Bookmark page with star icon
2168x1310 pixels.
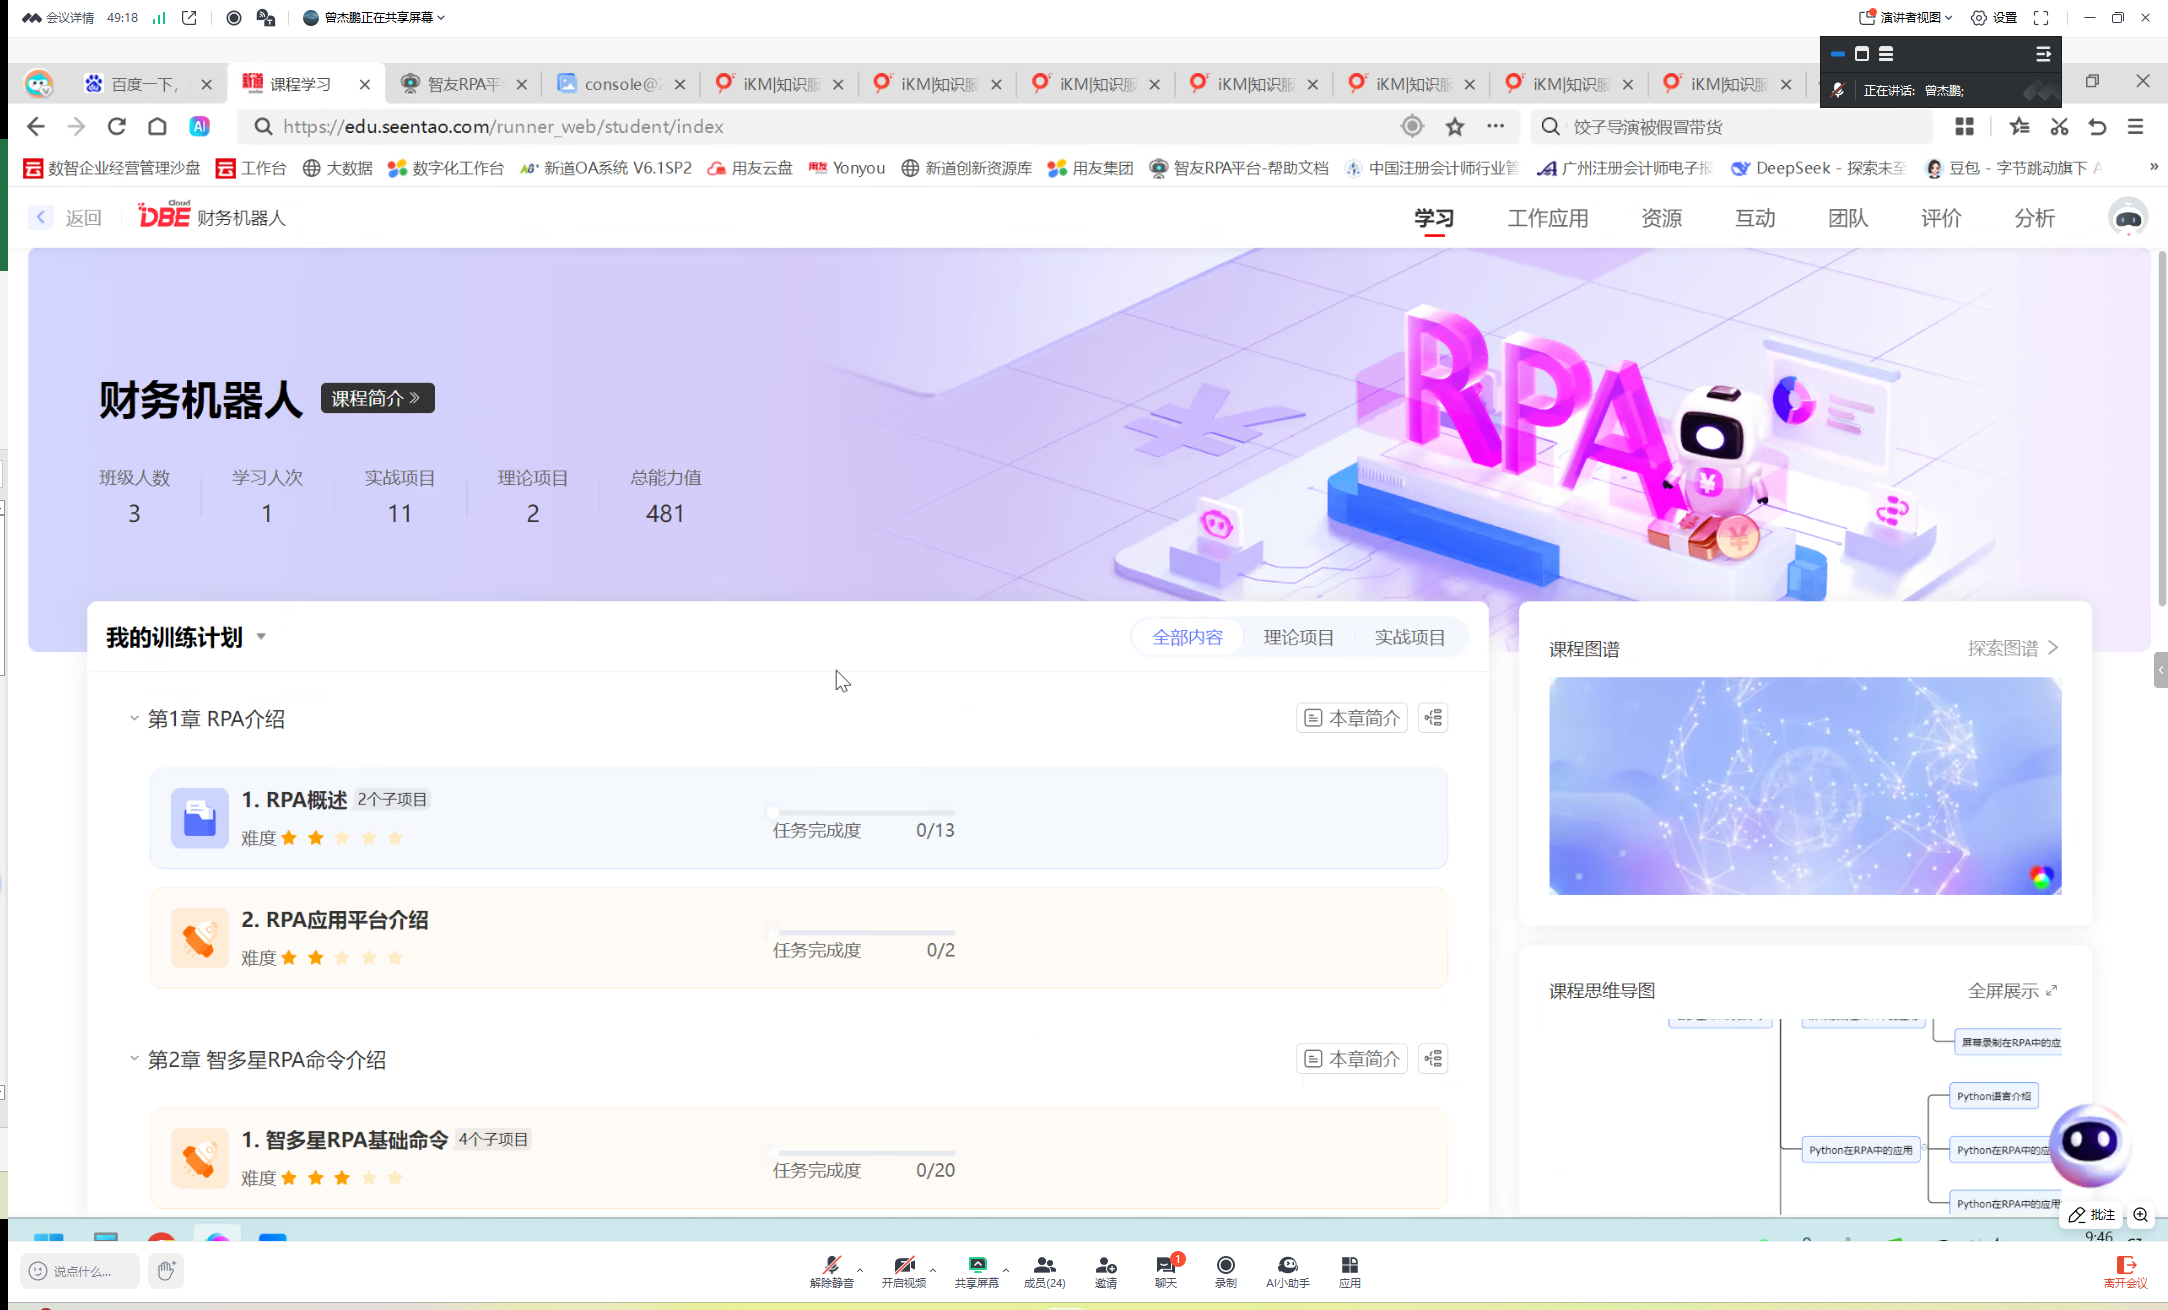tap(1455, 127)
